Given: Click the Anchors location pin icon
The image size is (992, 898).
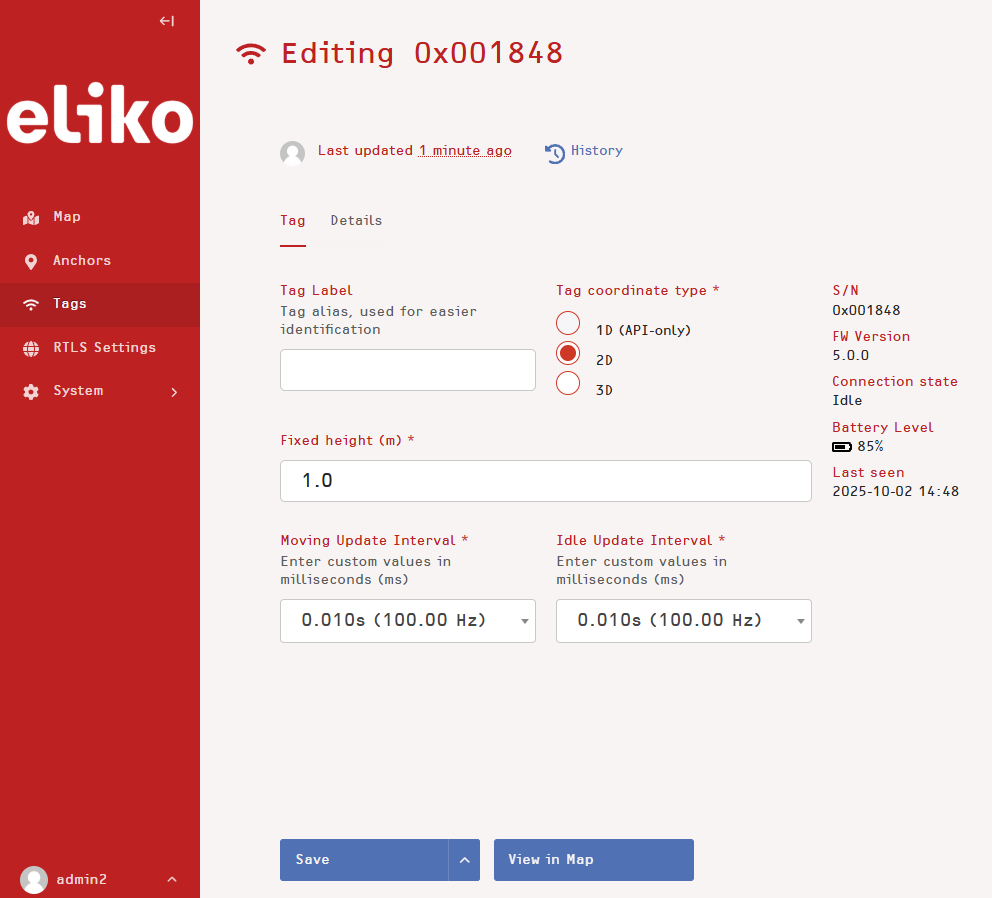Looking at the screenshot, I should pyautogui.click(x=31, y=261).
